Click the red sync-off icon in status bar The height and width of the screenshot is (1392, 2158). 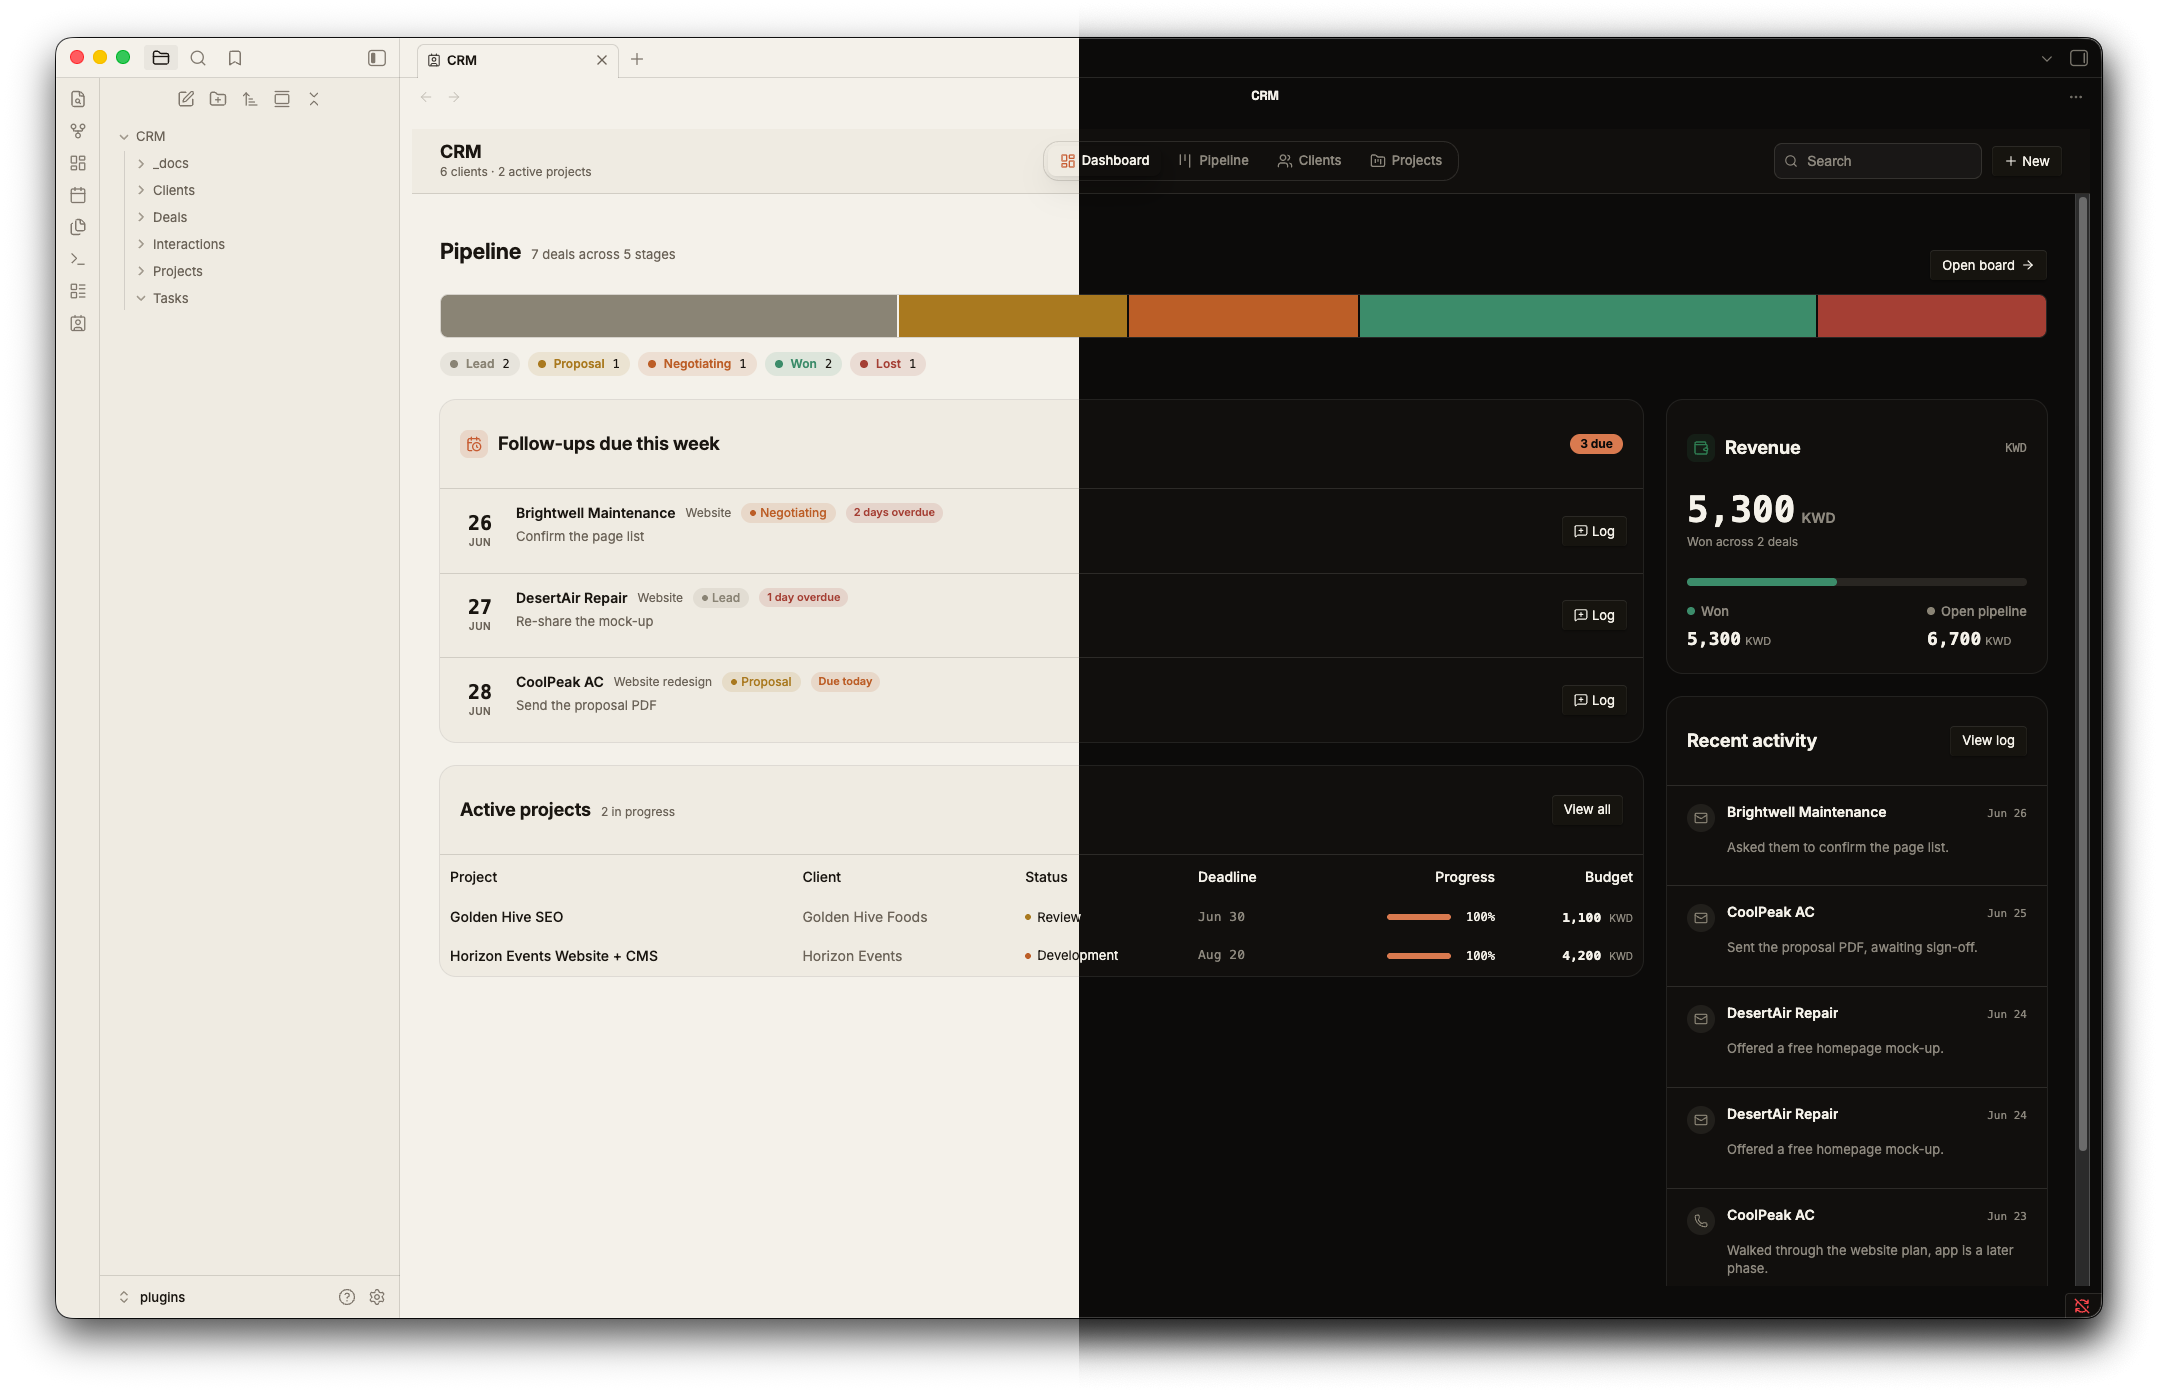[2082, 1306]
